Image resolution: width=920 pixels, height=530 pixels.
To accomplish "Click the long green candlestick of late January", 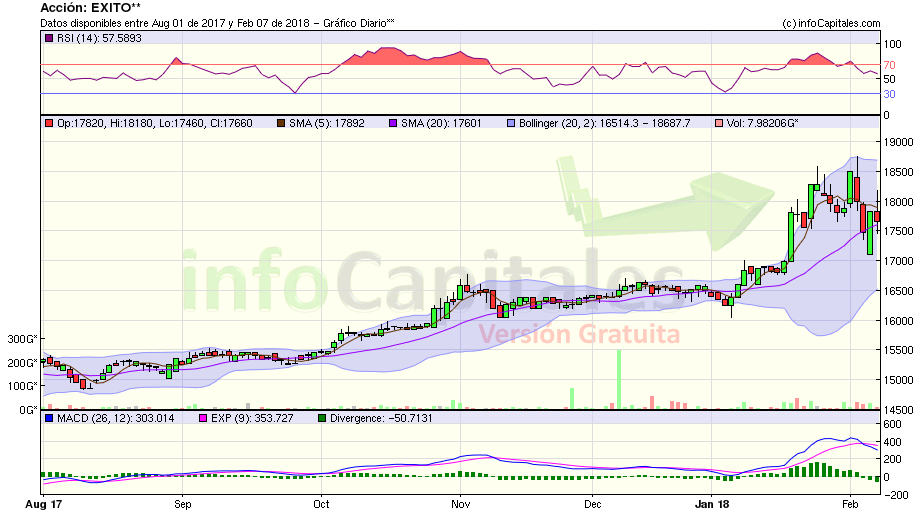I will point(791,237).
